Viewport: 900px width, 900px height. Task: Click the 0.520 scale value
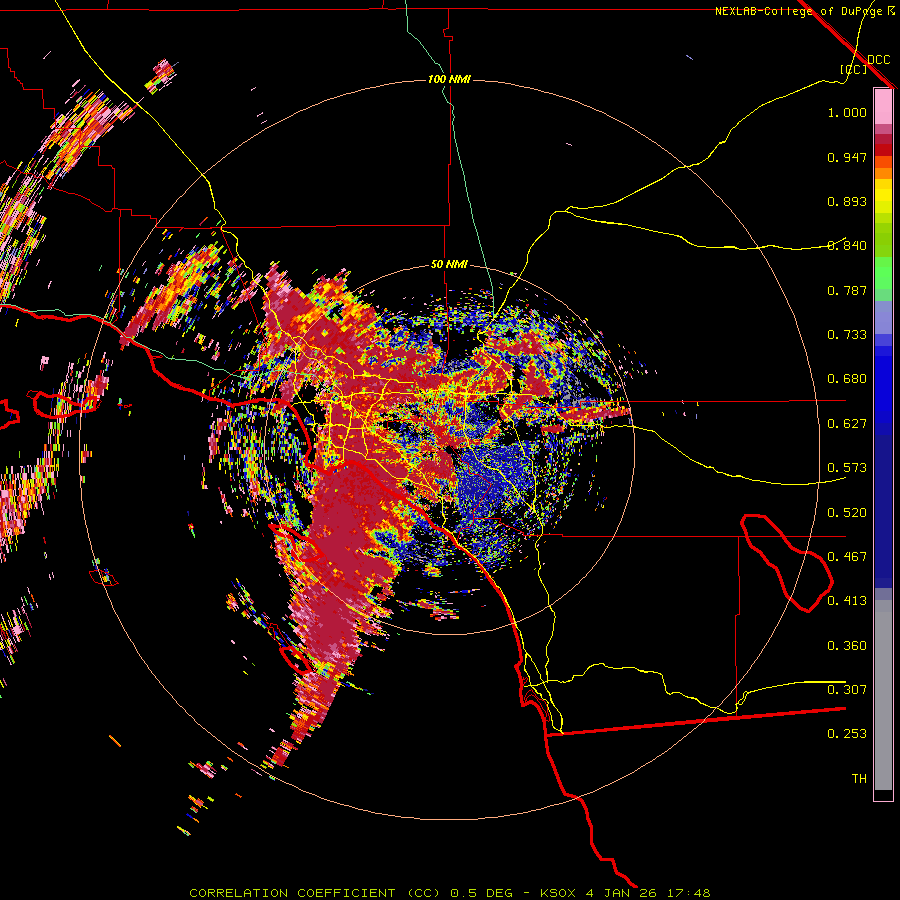(x=847, y=513)
